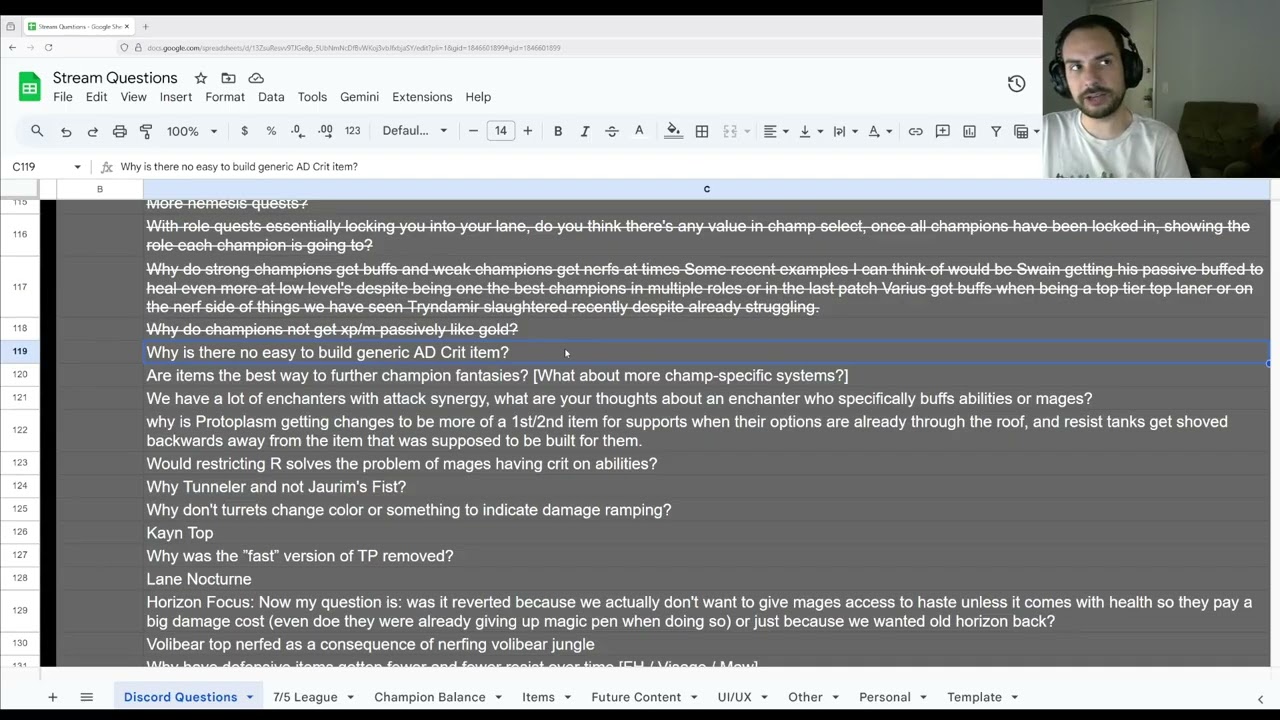Open version history clock icon
The image size is (1280, 720).
(1016, 84)
